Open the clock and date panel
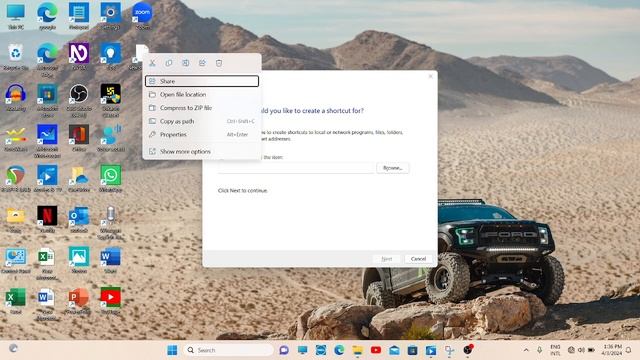Image resolution: width=640 pixels, height=360 pixels. click(x=612, y=350)
